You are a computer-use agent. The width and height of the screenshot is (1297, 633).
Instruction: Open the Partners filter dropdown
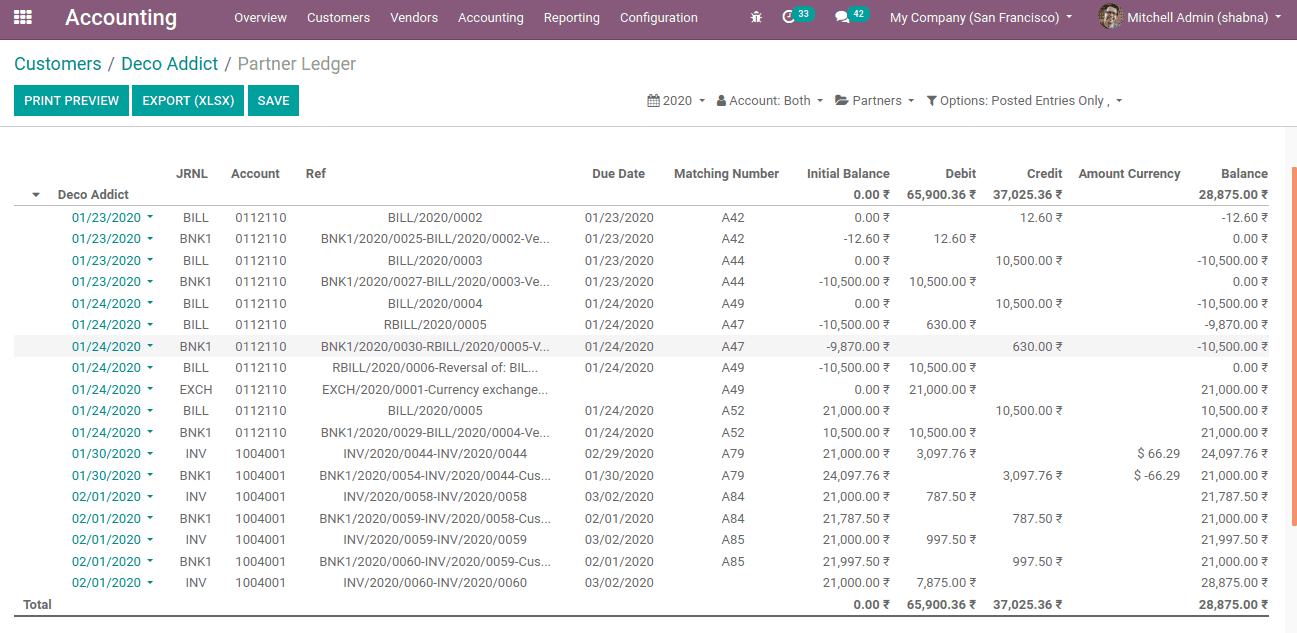[875, 101]
